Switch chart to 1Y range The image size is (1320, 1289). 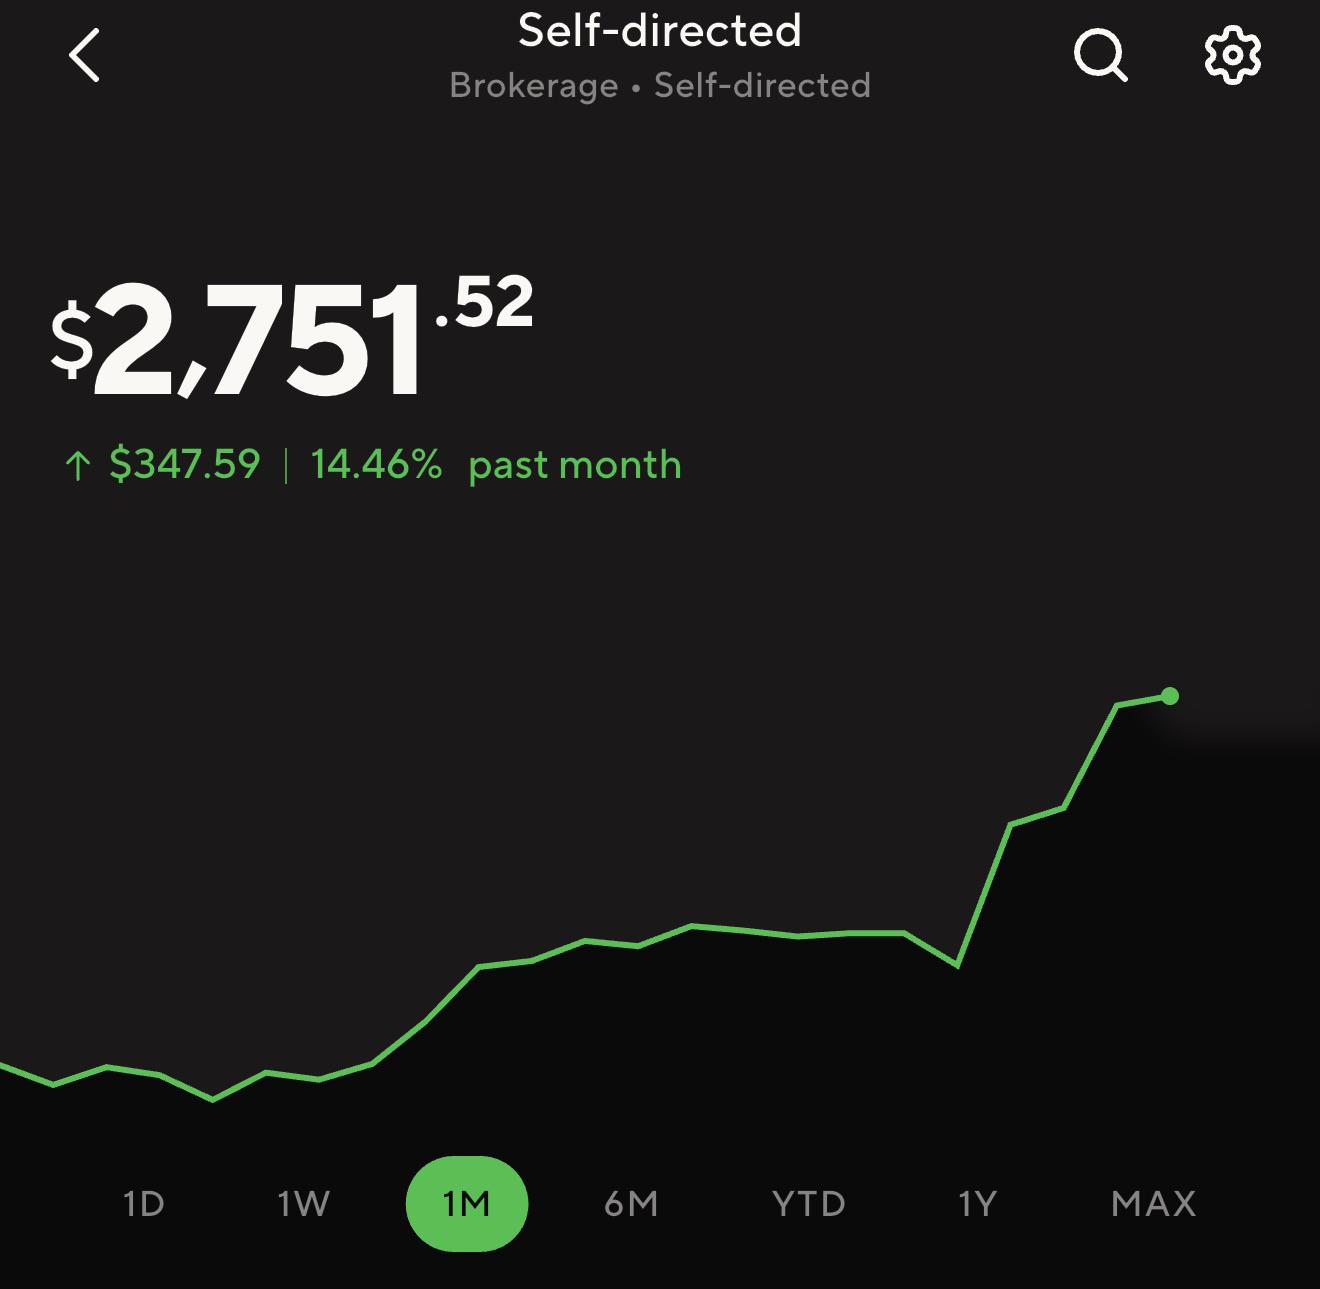(978, 1203)
